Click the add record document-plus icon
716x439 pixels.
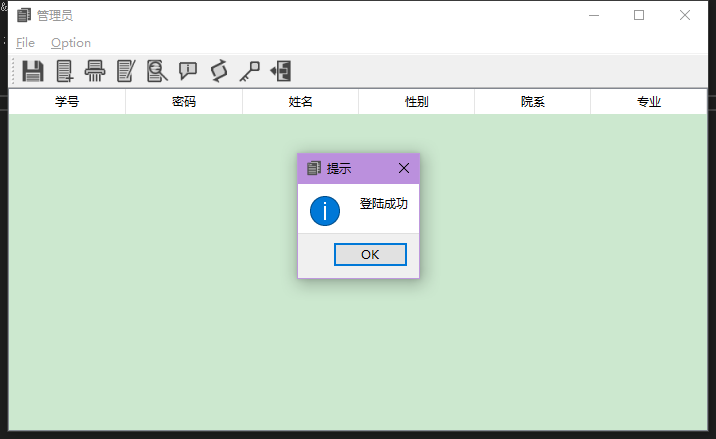[65, 71]
